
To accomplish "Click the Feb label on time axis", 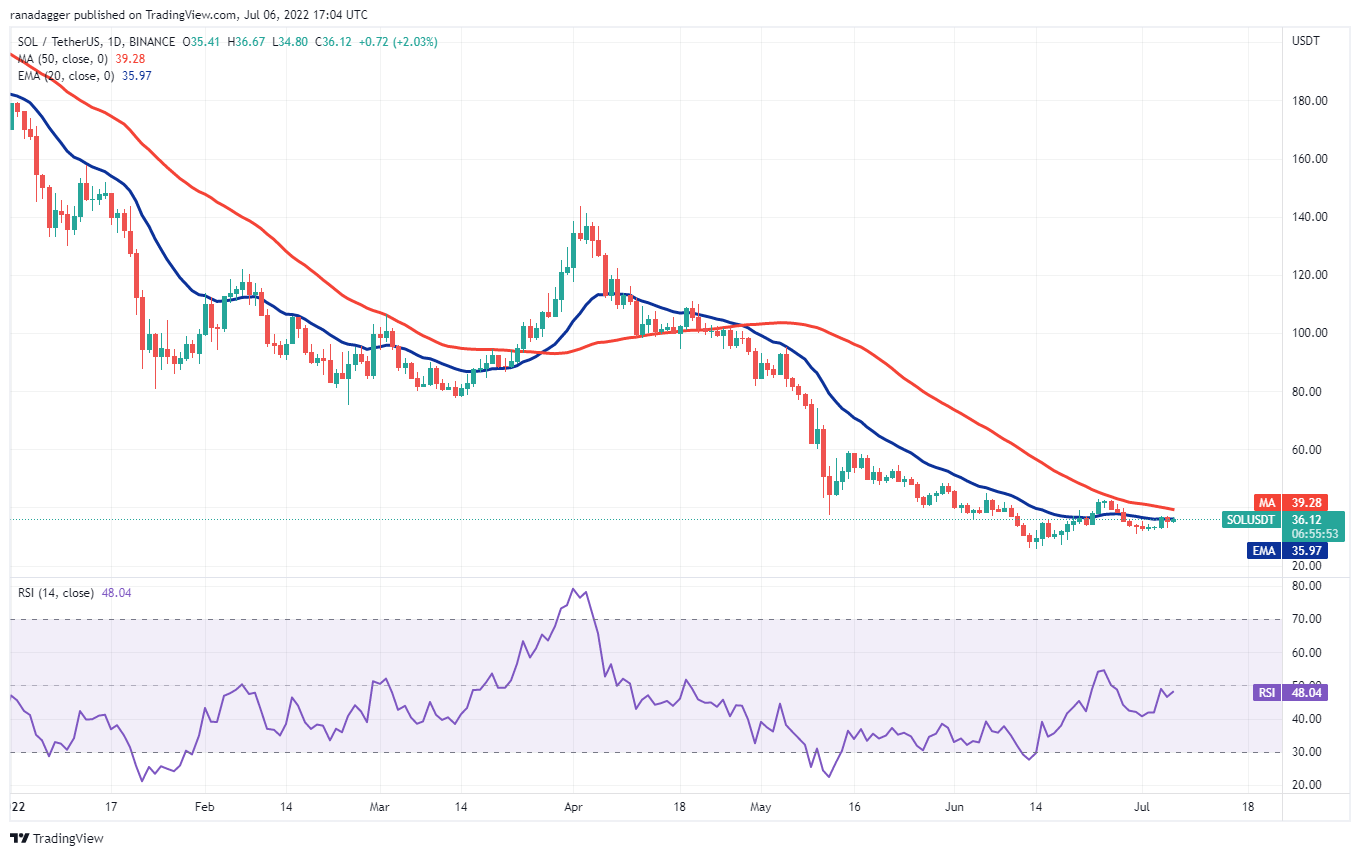I will point(204,805).
